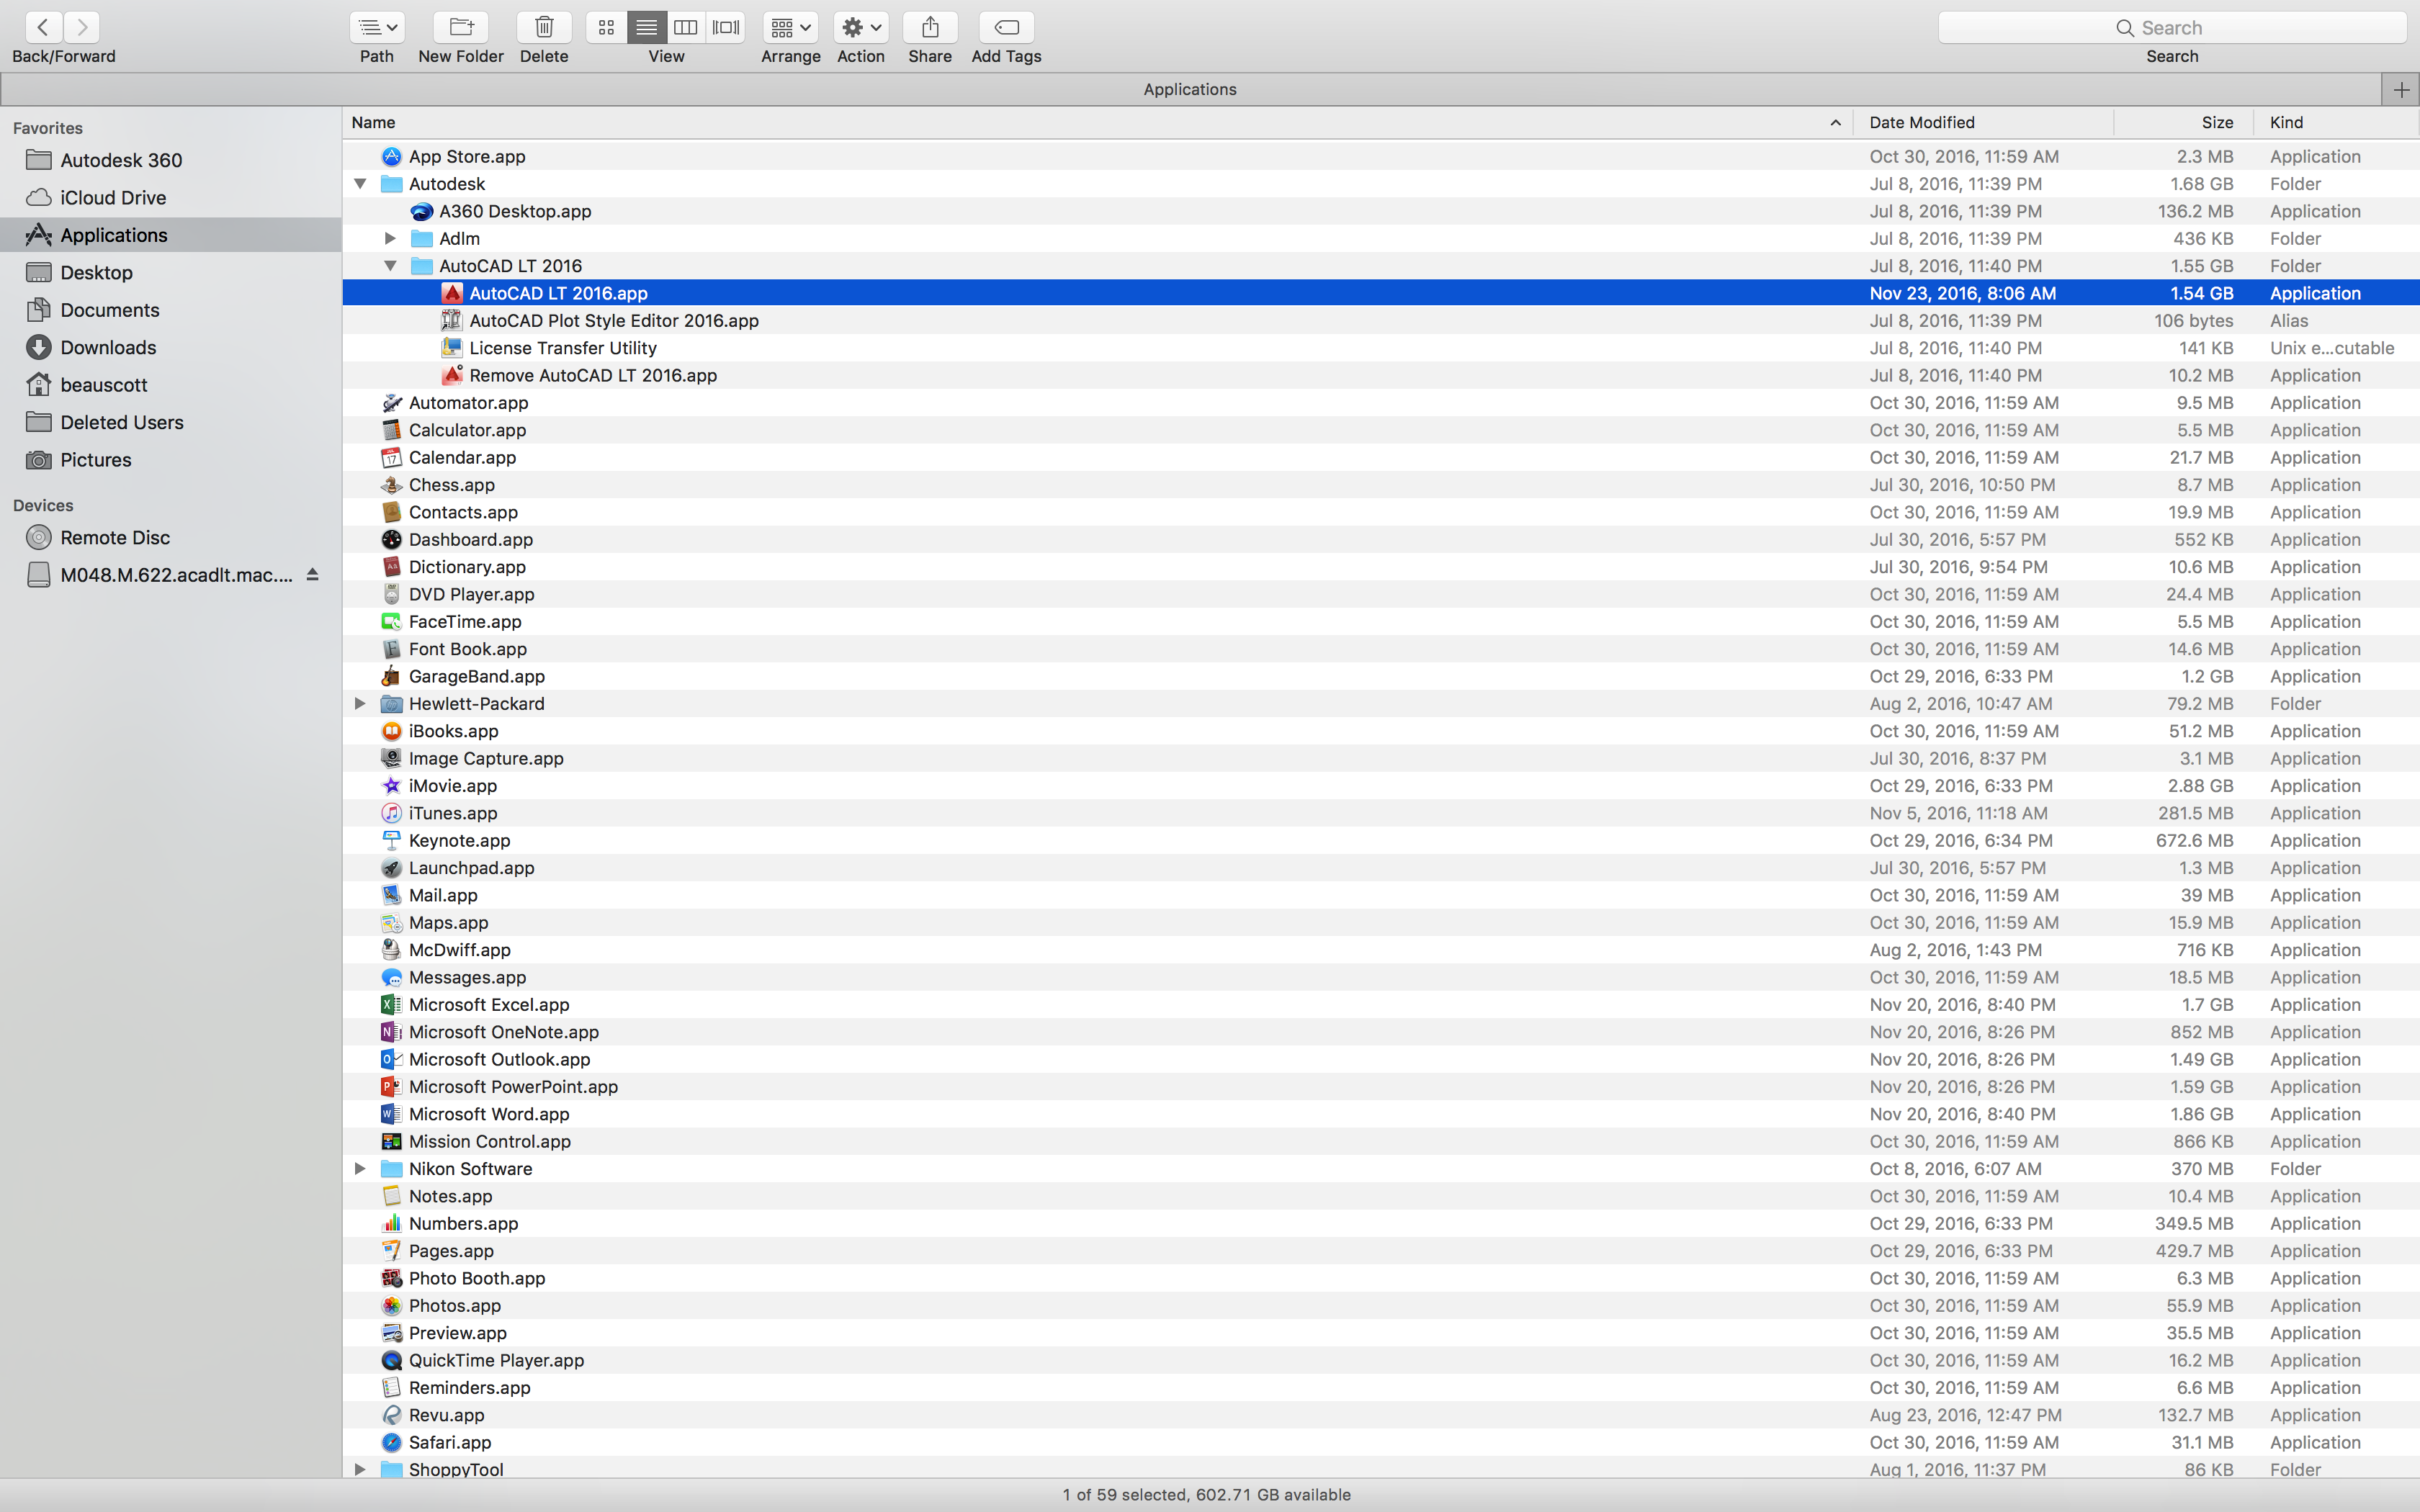Select the Numbers.app icon
The width and height of the screenshot is (2420, 1512).
[x=391, y=1223]
